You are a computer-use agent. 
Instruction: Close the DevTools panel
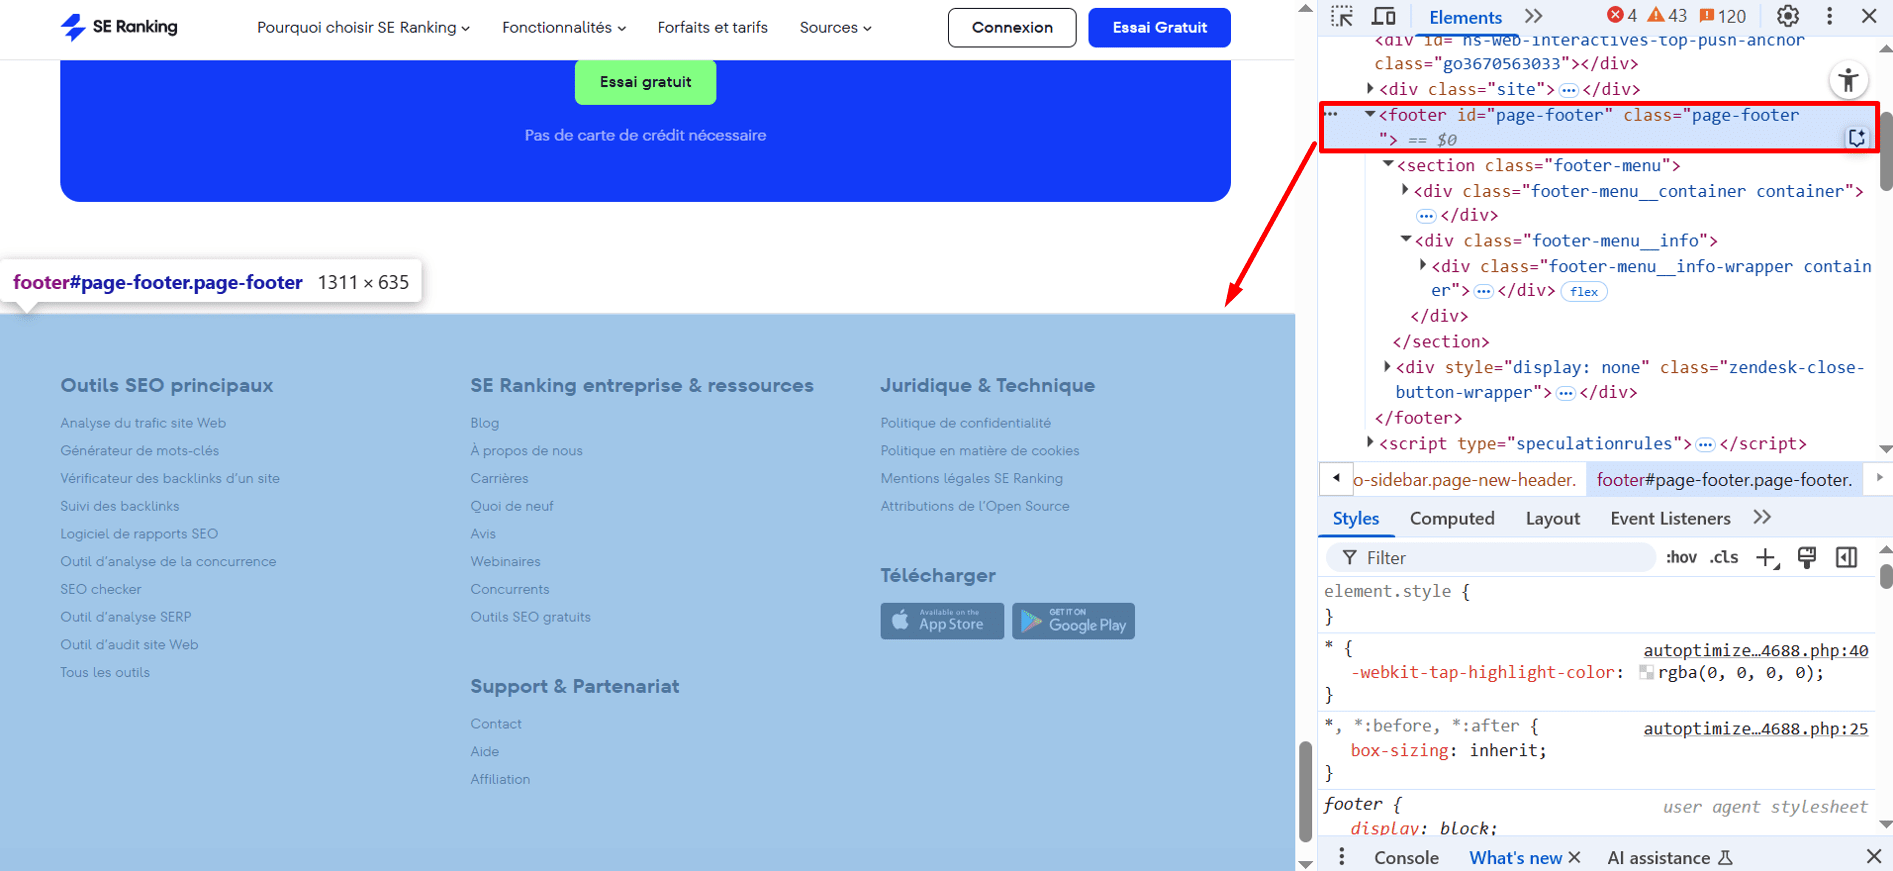(1869, 16)
